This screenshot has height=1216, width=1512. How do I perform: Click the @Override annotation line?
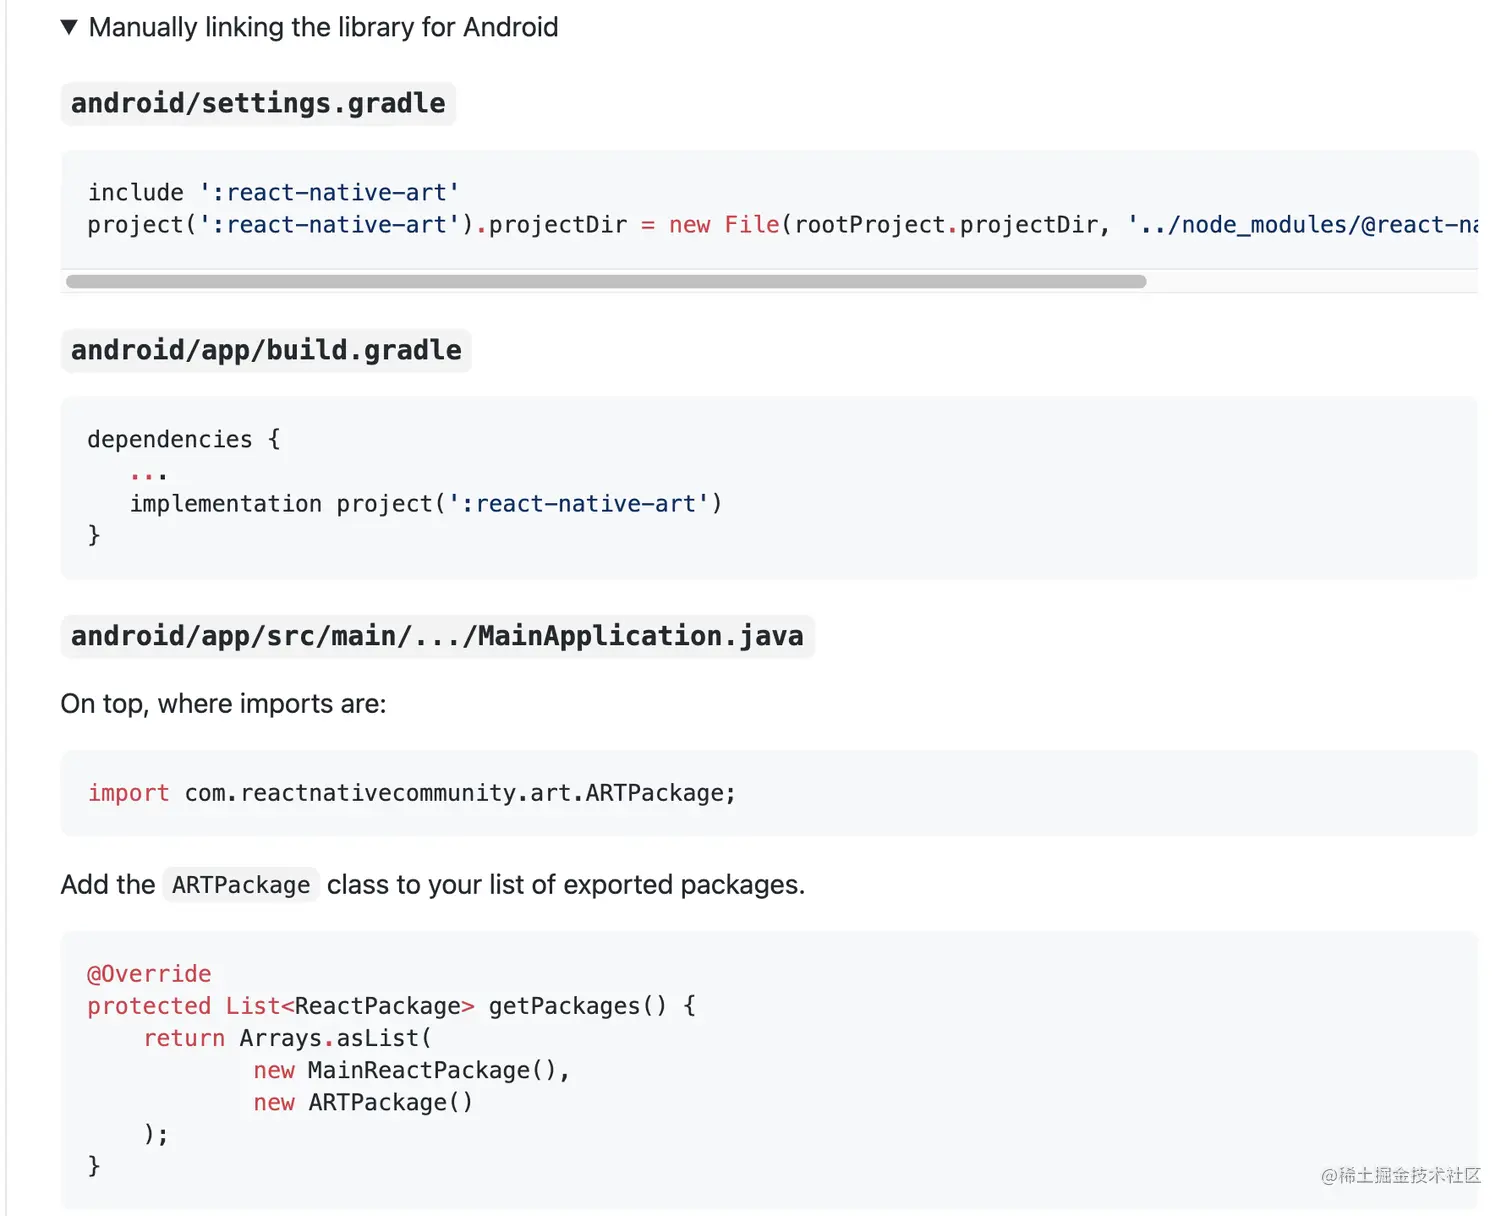click(150, 974)
